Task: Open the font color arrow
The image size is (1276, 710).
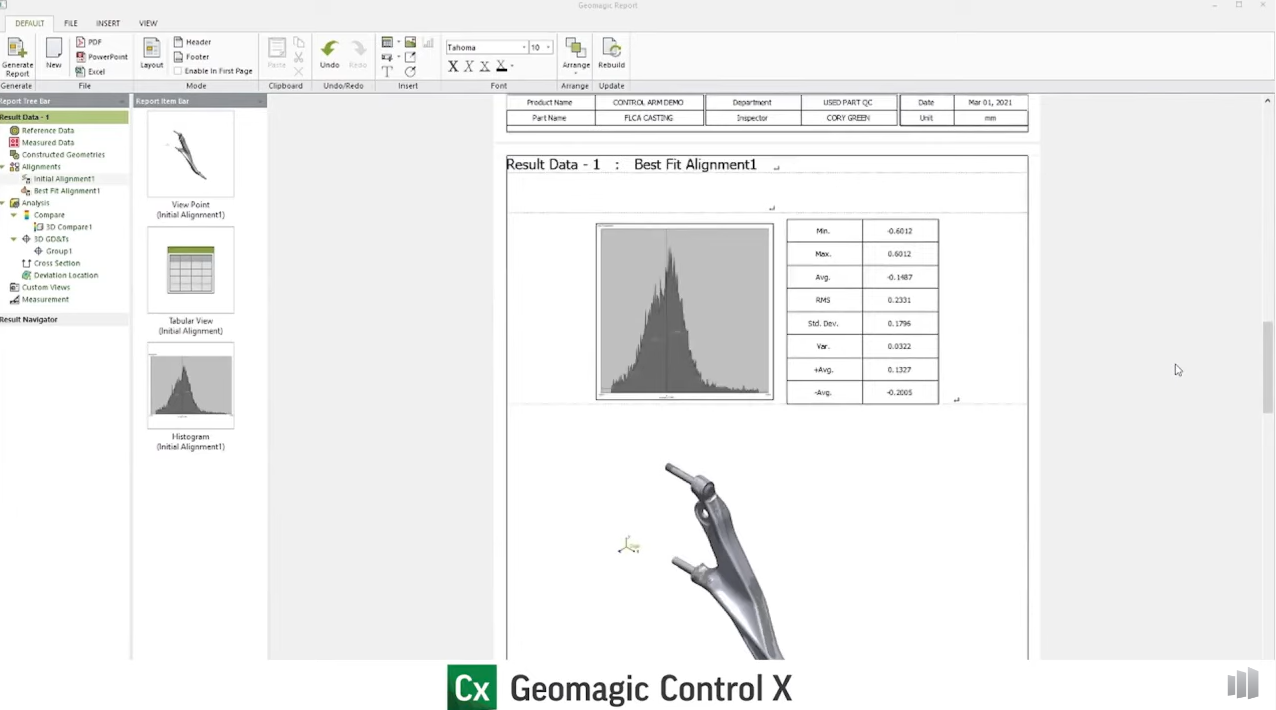Action: click(x=512, y=67)
